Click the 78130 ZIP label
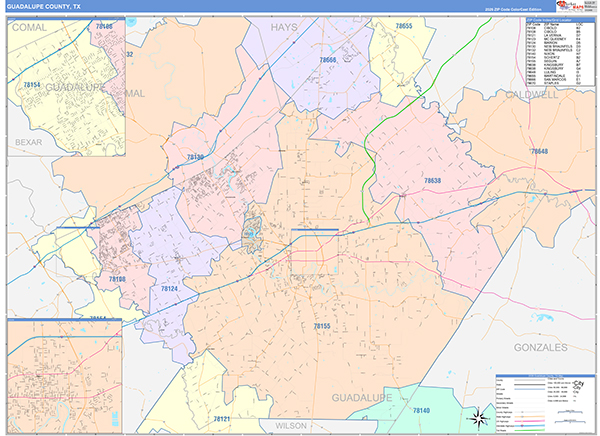Screen dimensions: 600x436 [x=195, y=157]
